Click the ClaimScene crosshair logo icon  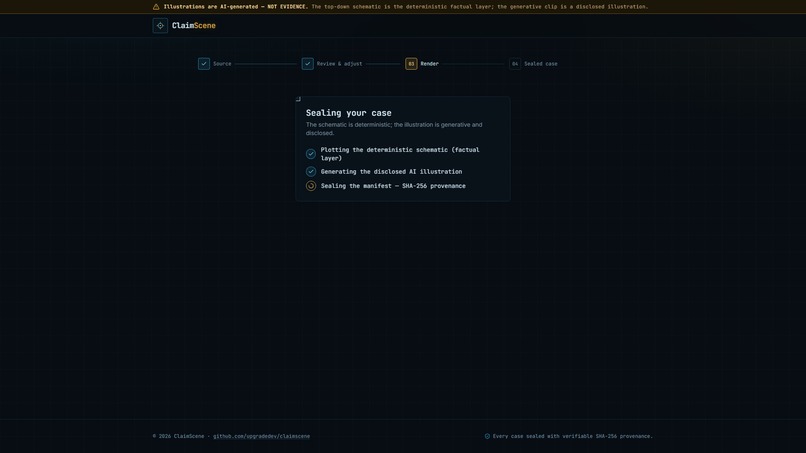[160, 25]
